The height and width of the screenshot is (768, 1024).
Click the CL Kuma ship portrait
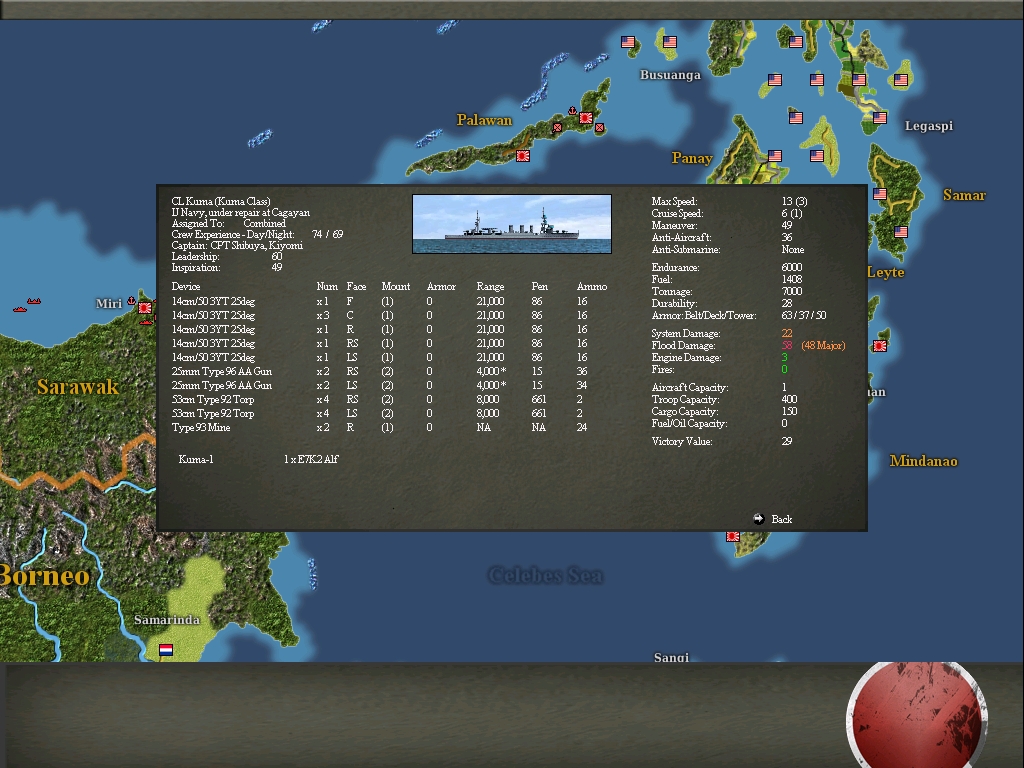tap(512, 224)
